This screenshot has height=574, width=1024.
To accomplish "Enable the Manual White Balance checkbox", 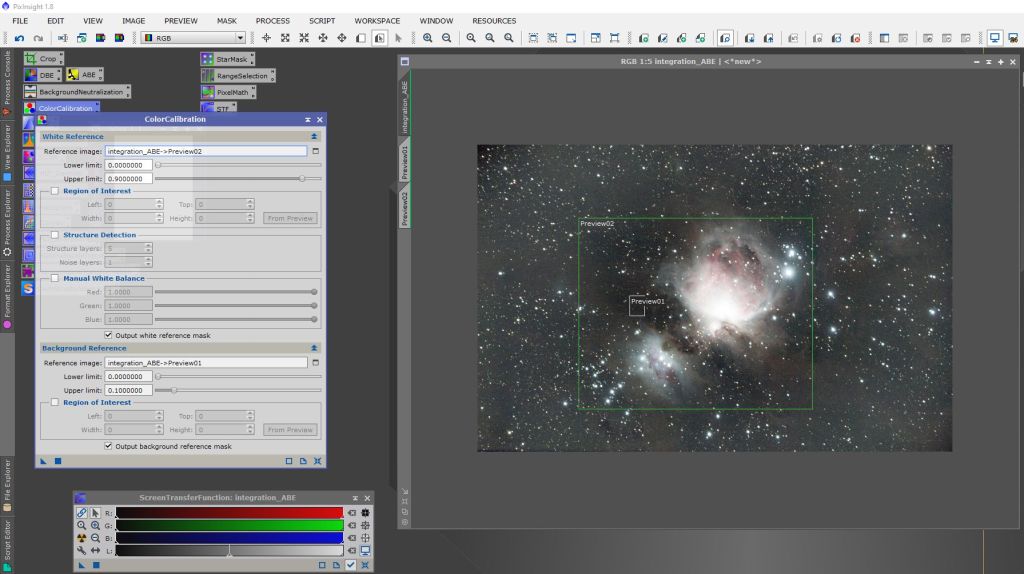I will 55,278.
